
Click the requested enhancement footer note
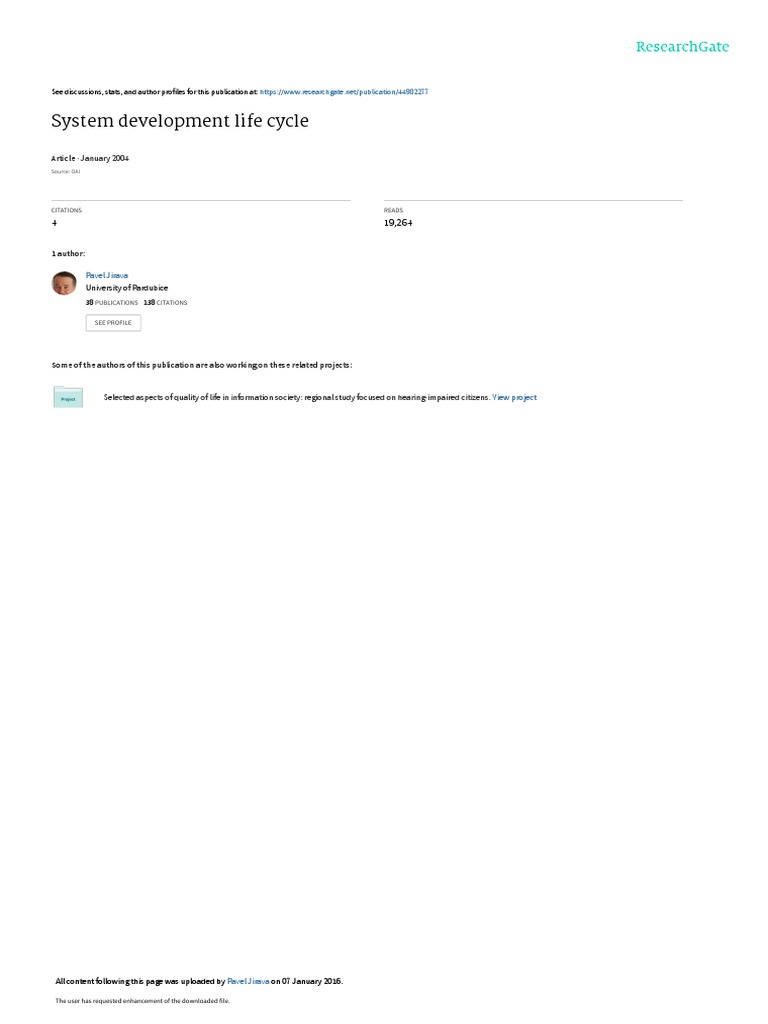142,1000
